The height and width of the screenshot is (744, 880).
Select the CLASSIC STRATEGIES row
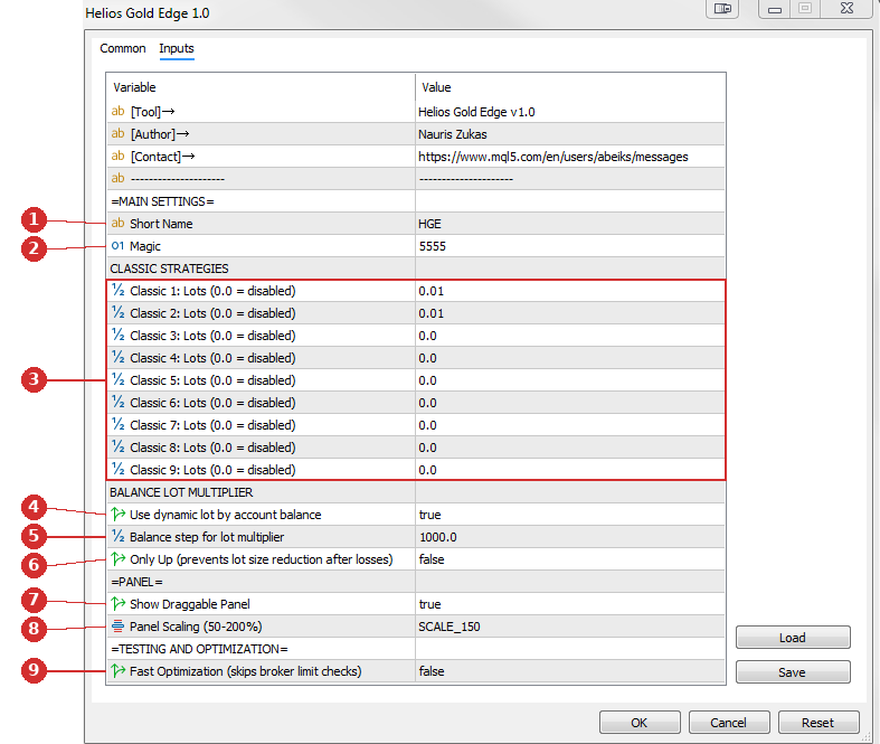(x=415, y=268)
